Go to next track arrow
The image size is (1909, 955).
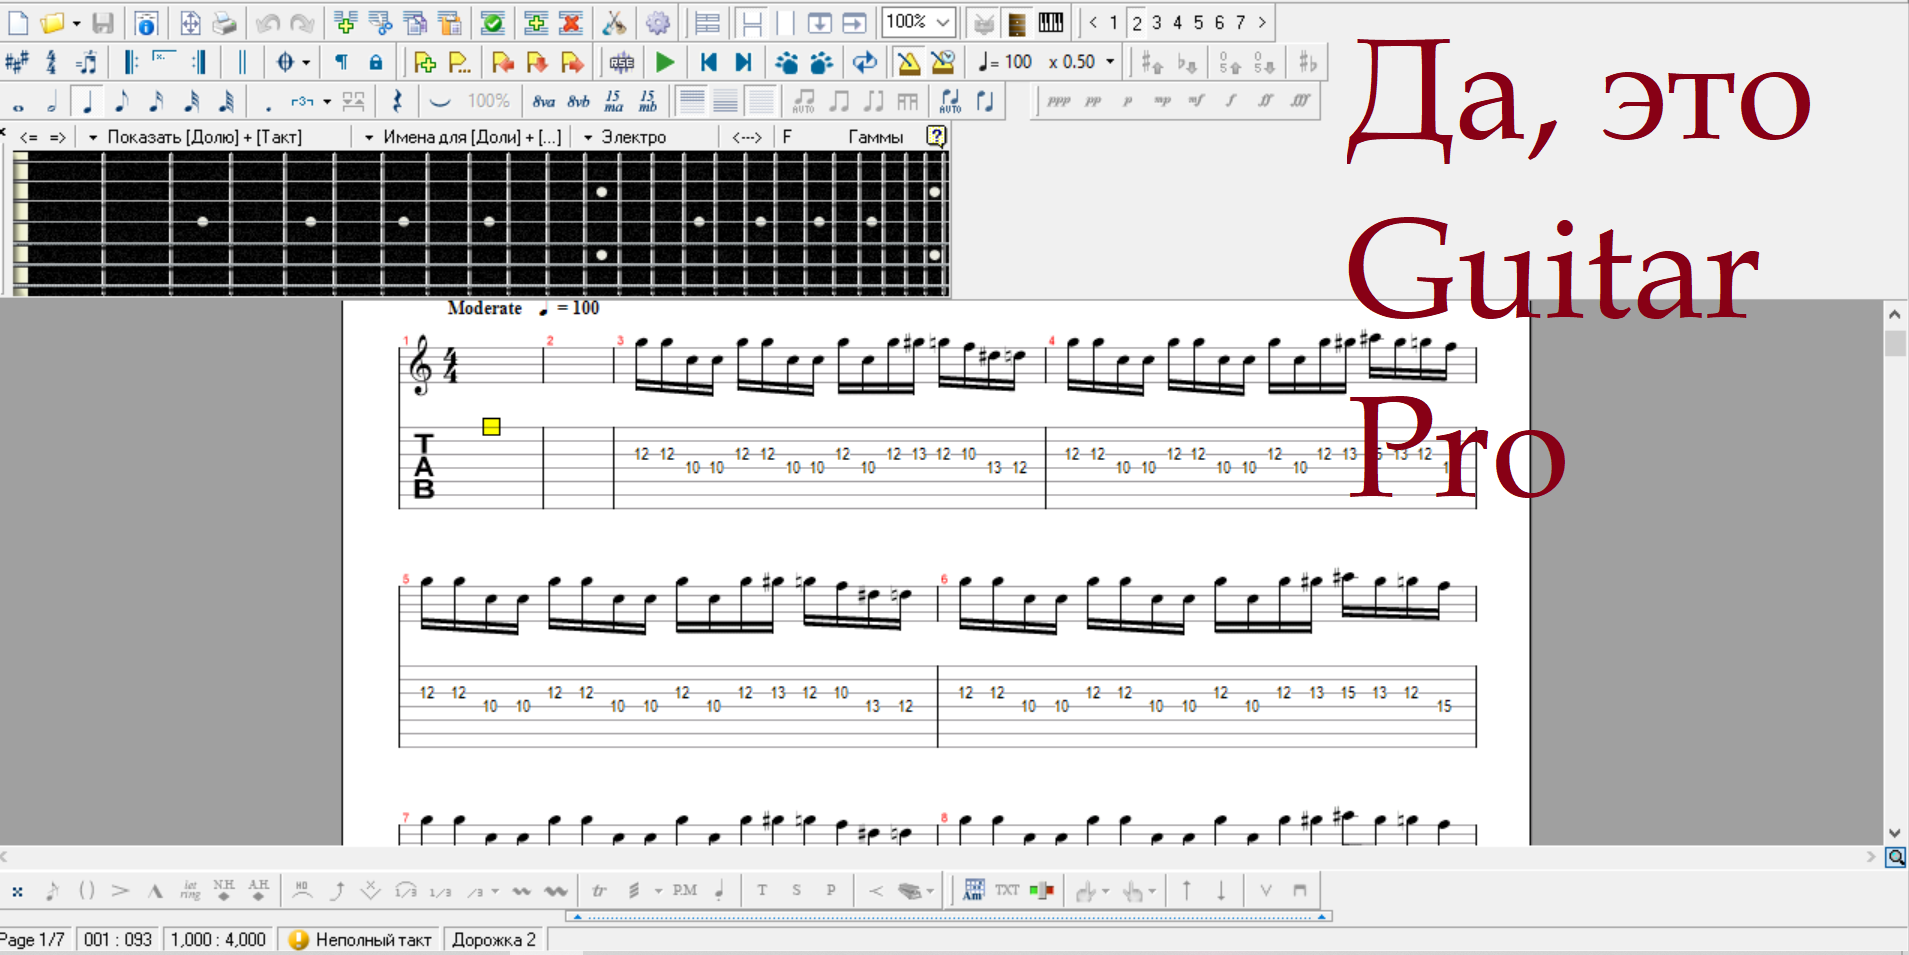click(1262, 22)
